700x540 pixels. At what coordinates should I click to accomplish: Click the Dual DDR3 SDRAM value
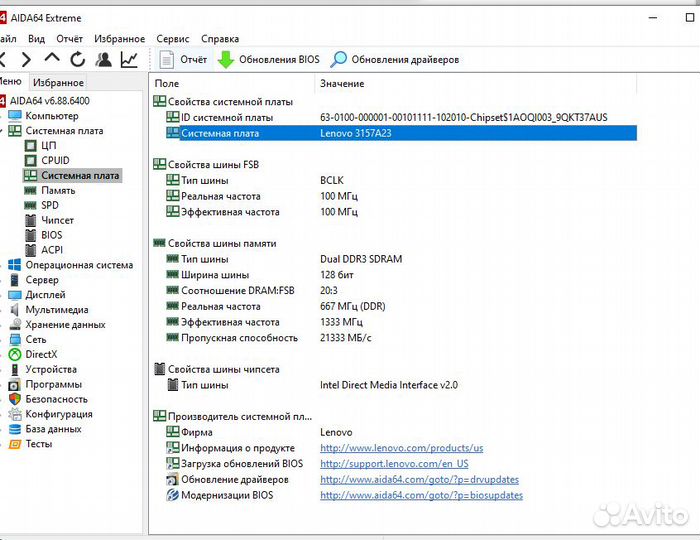tap(361, 259)
